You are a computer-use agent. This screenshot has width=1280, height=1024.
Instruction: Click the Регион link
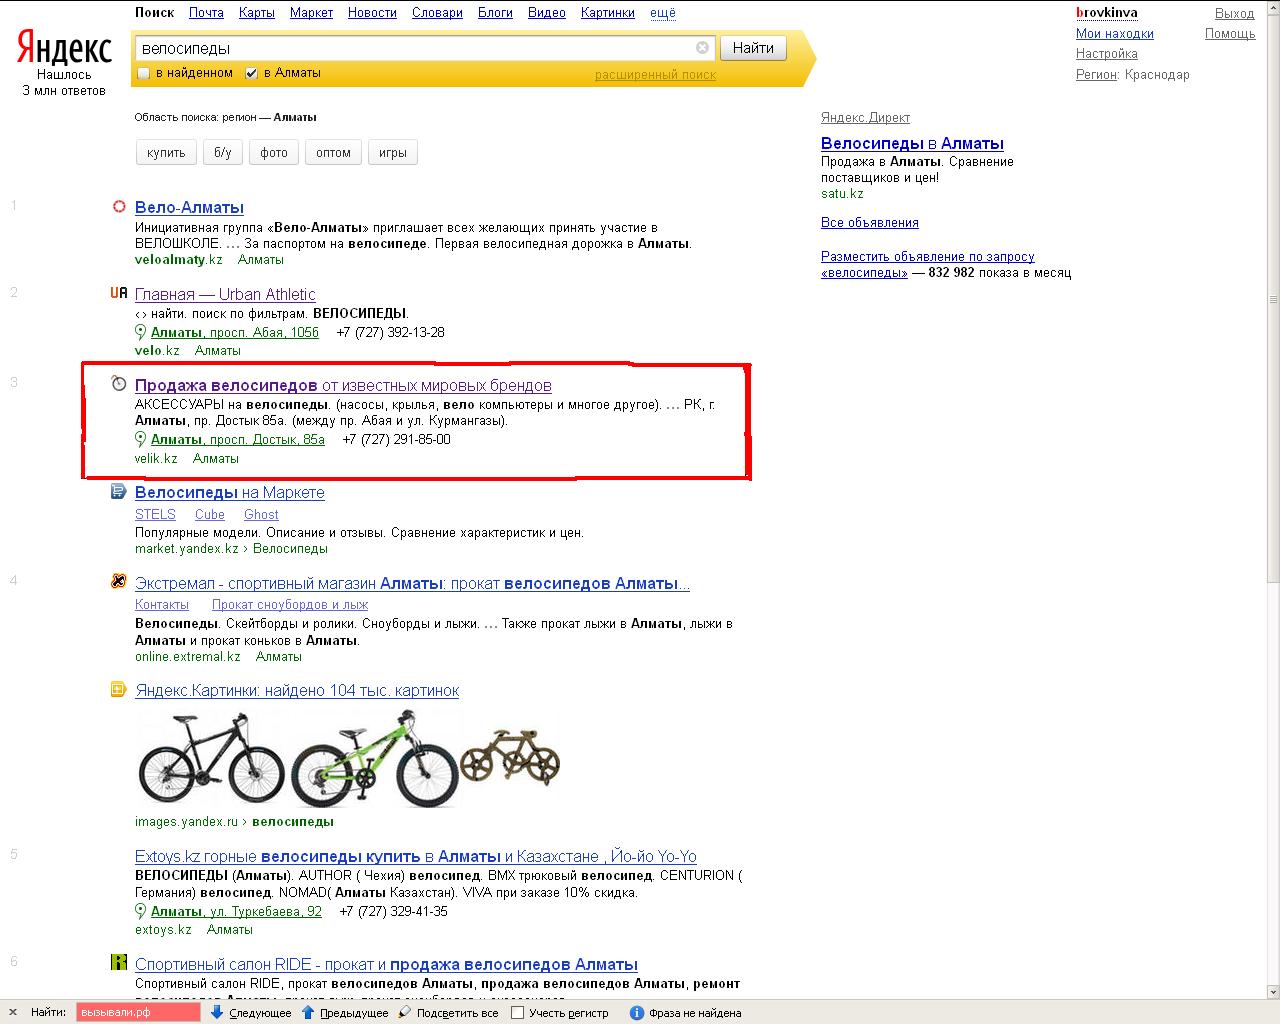point(1096,74)
